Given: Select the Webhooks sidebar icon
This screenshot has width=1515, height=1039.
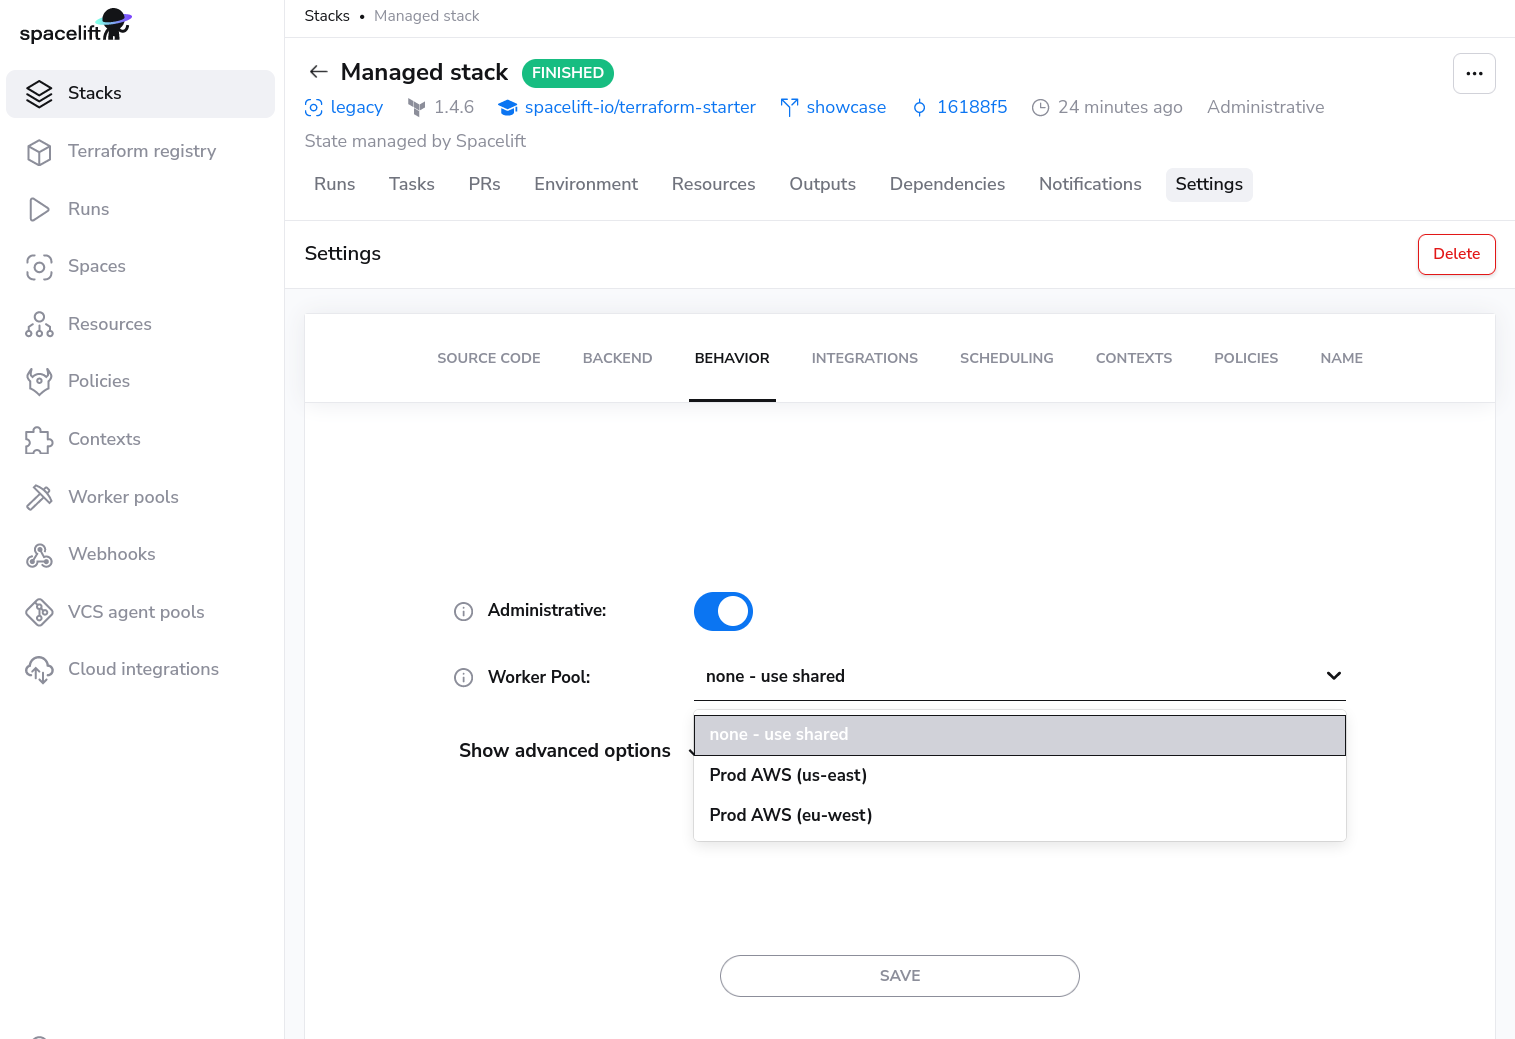Looking at the screenshot, I should click(40, 554).
